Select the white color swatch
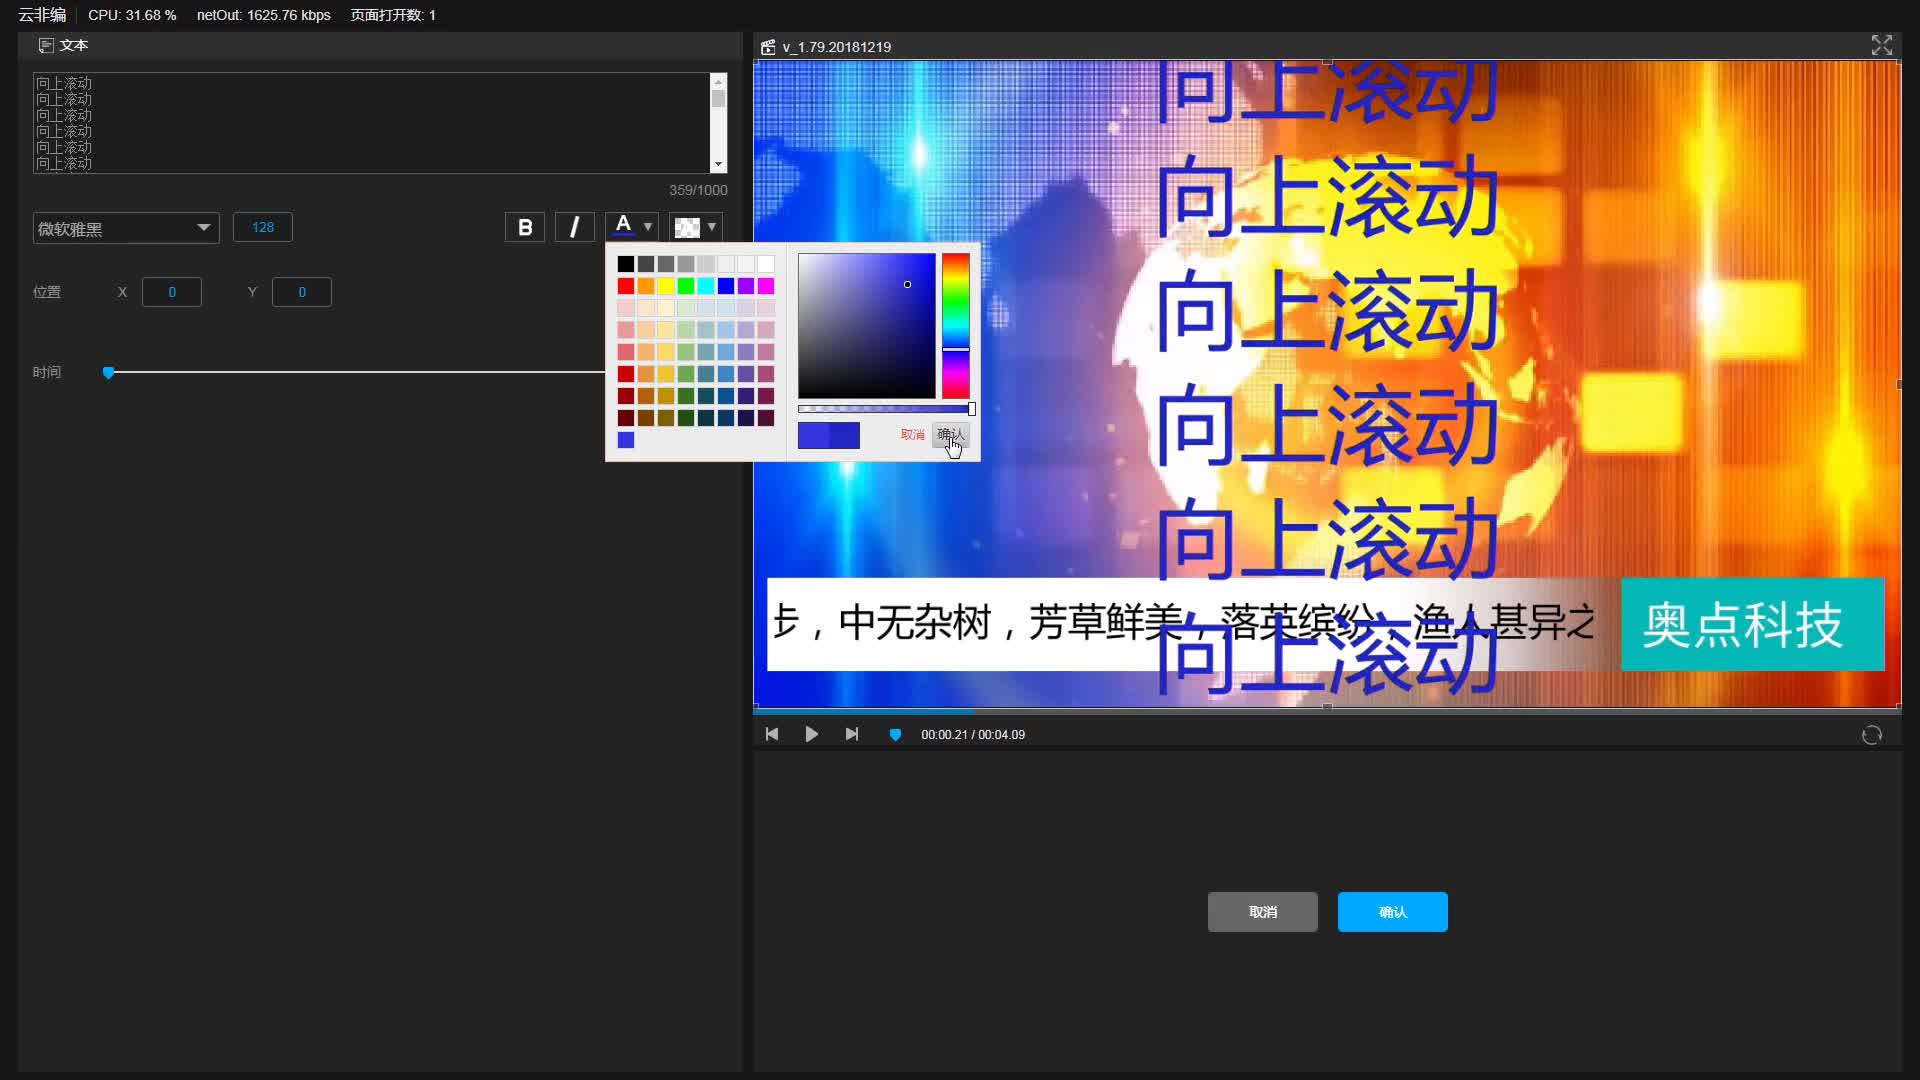This screenshot has height=1080, width=1920. click(766, 264)
